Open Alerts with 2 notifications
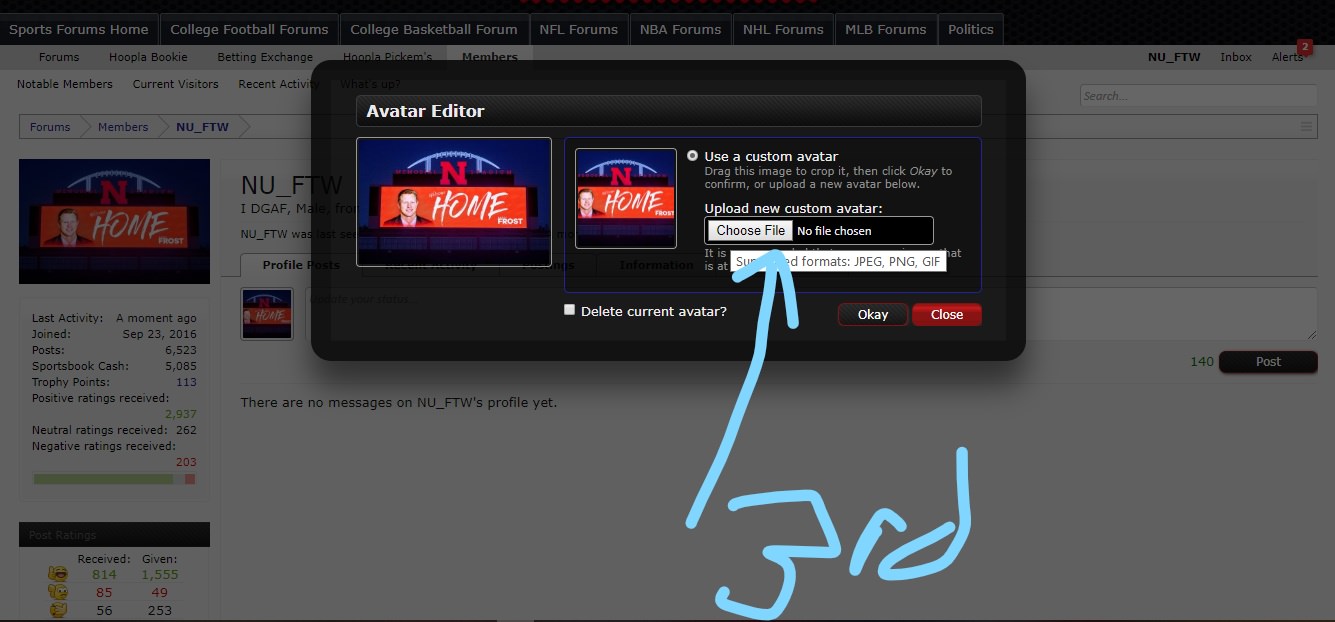The width and height of the screenshot is (1335, 622). tap(1288, 57)
